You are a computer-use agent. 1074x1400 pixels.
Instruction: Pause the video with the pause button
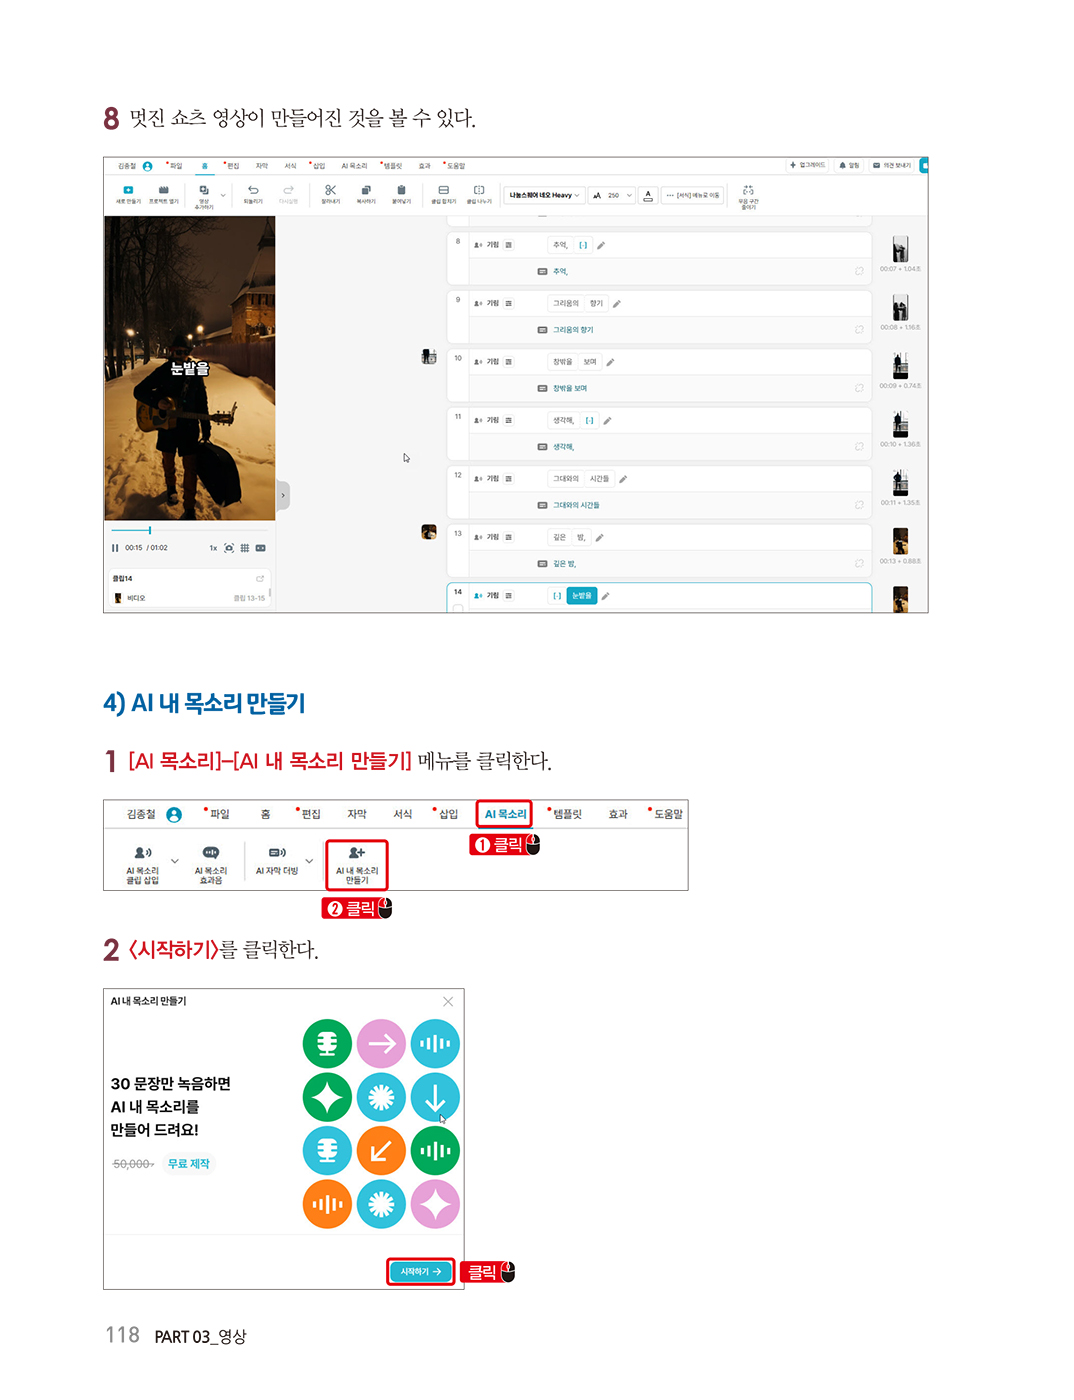(115, 548)
